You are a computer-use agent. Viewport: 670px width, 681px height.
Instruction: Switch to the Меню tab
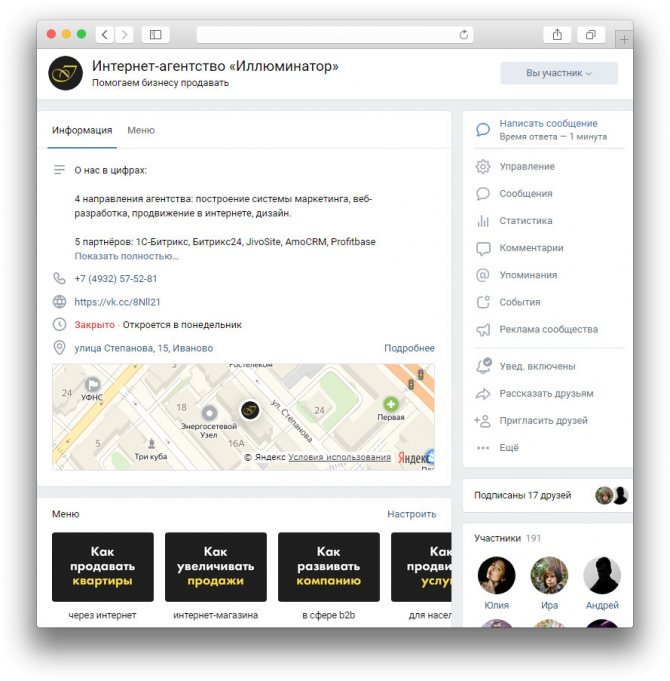[x=141, y=130]
